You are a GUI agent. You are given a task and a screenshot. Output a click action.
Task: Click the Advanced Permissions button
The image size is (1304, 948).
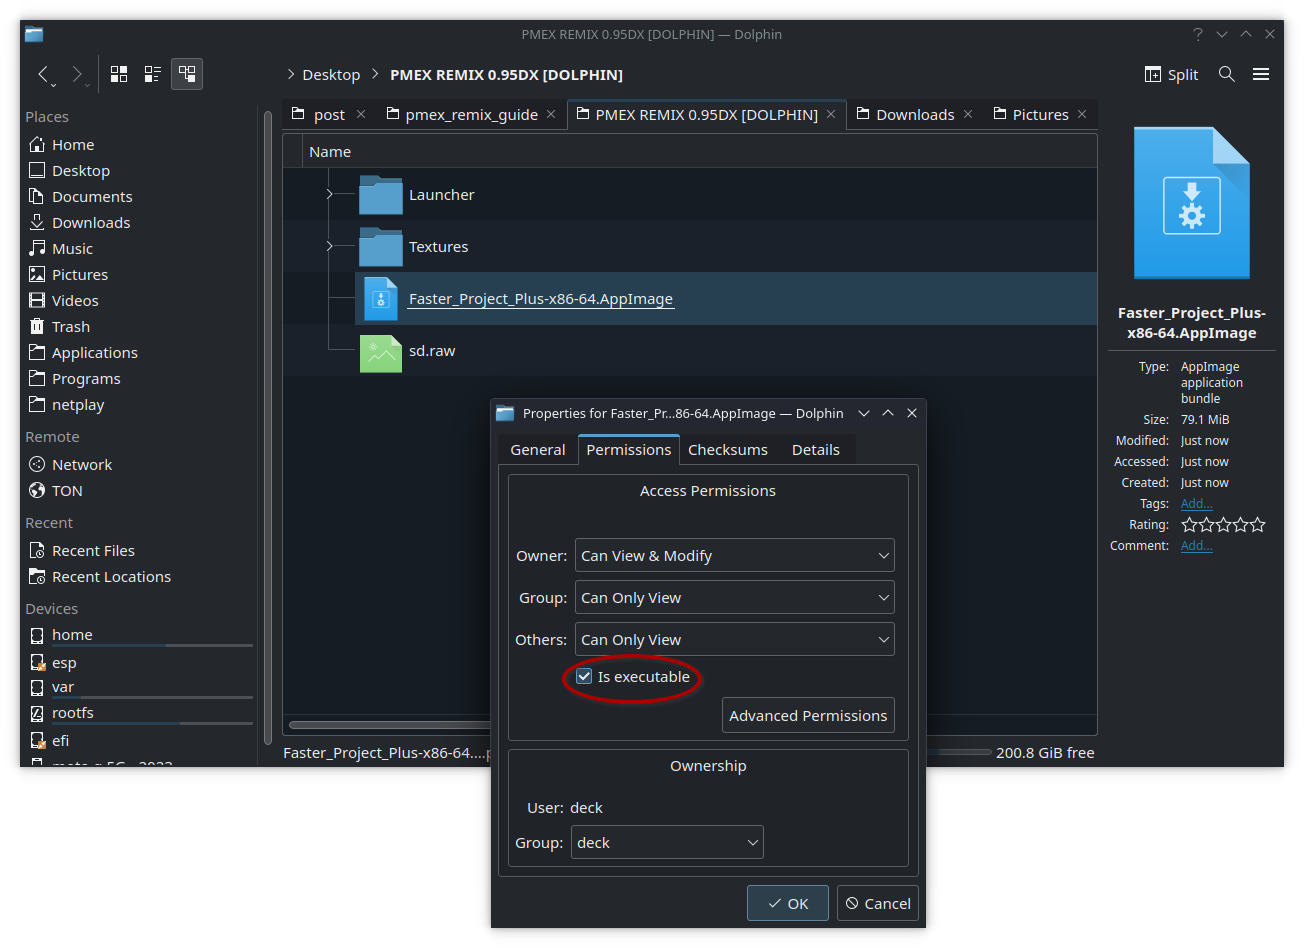808,715
